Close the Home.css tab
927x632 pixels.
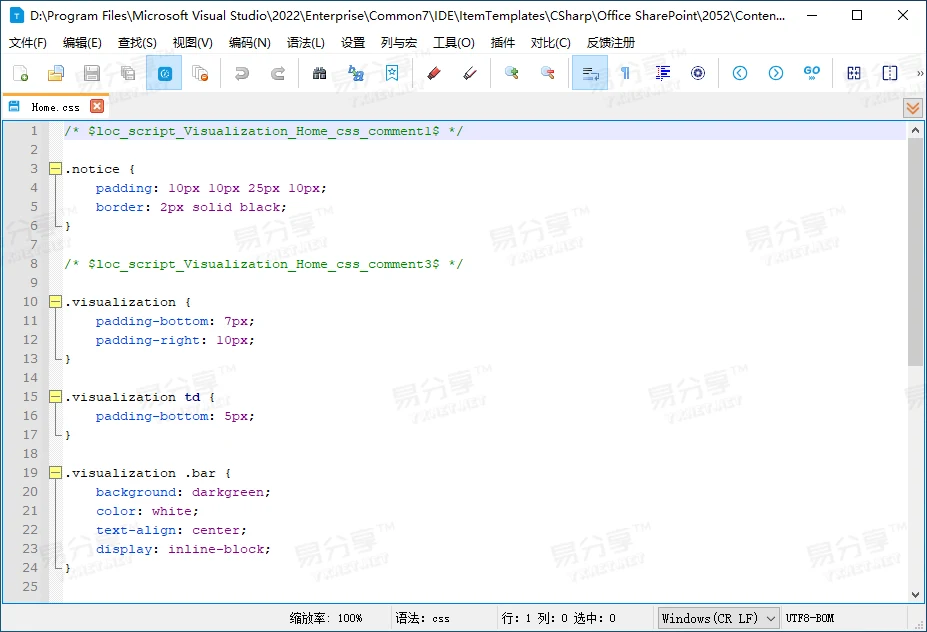96,106
